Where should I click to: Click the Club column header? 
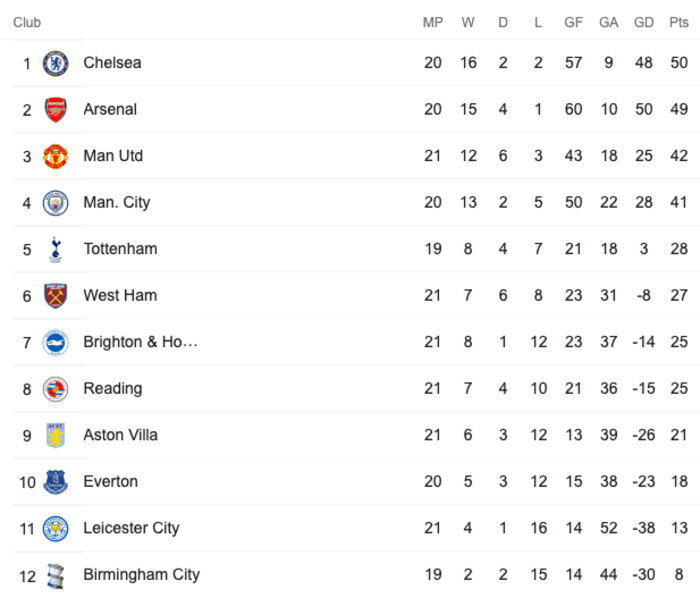27,22
